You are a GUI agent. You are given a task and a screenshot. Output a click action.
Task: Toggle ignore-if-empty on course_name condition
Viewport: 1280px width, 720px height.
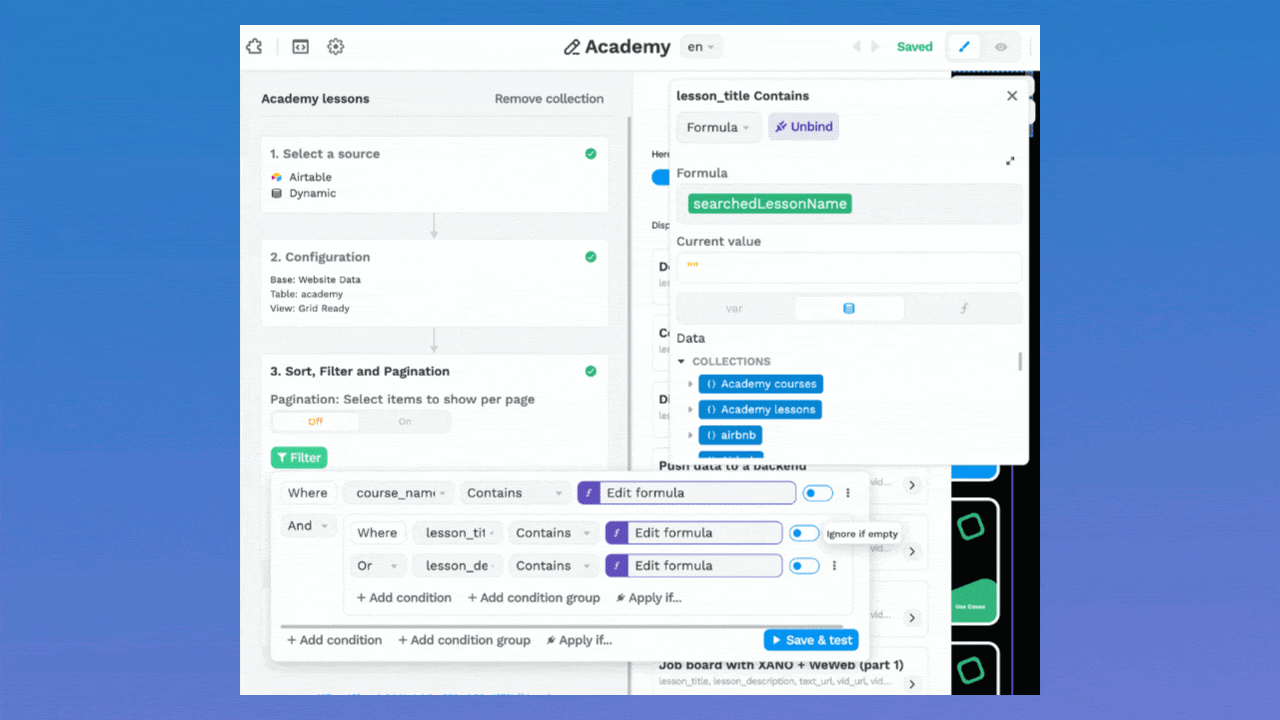pyautogui.click(x=817, y=493)
